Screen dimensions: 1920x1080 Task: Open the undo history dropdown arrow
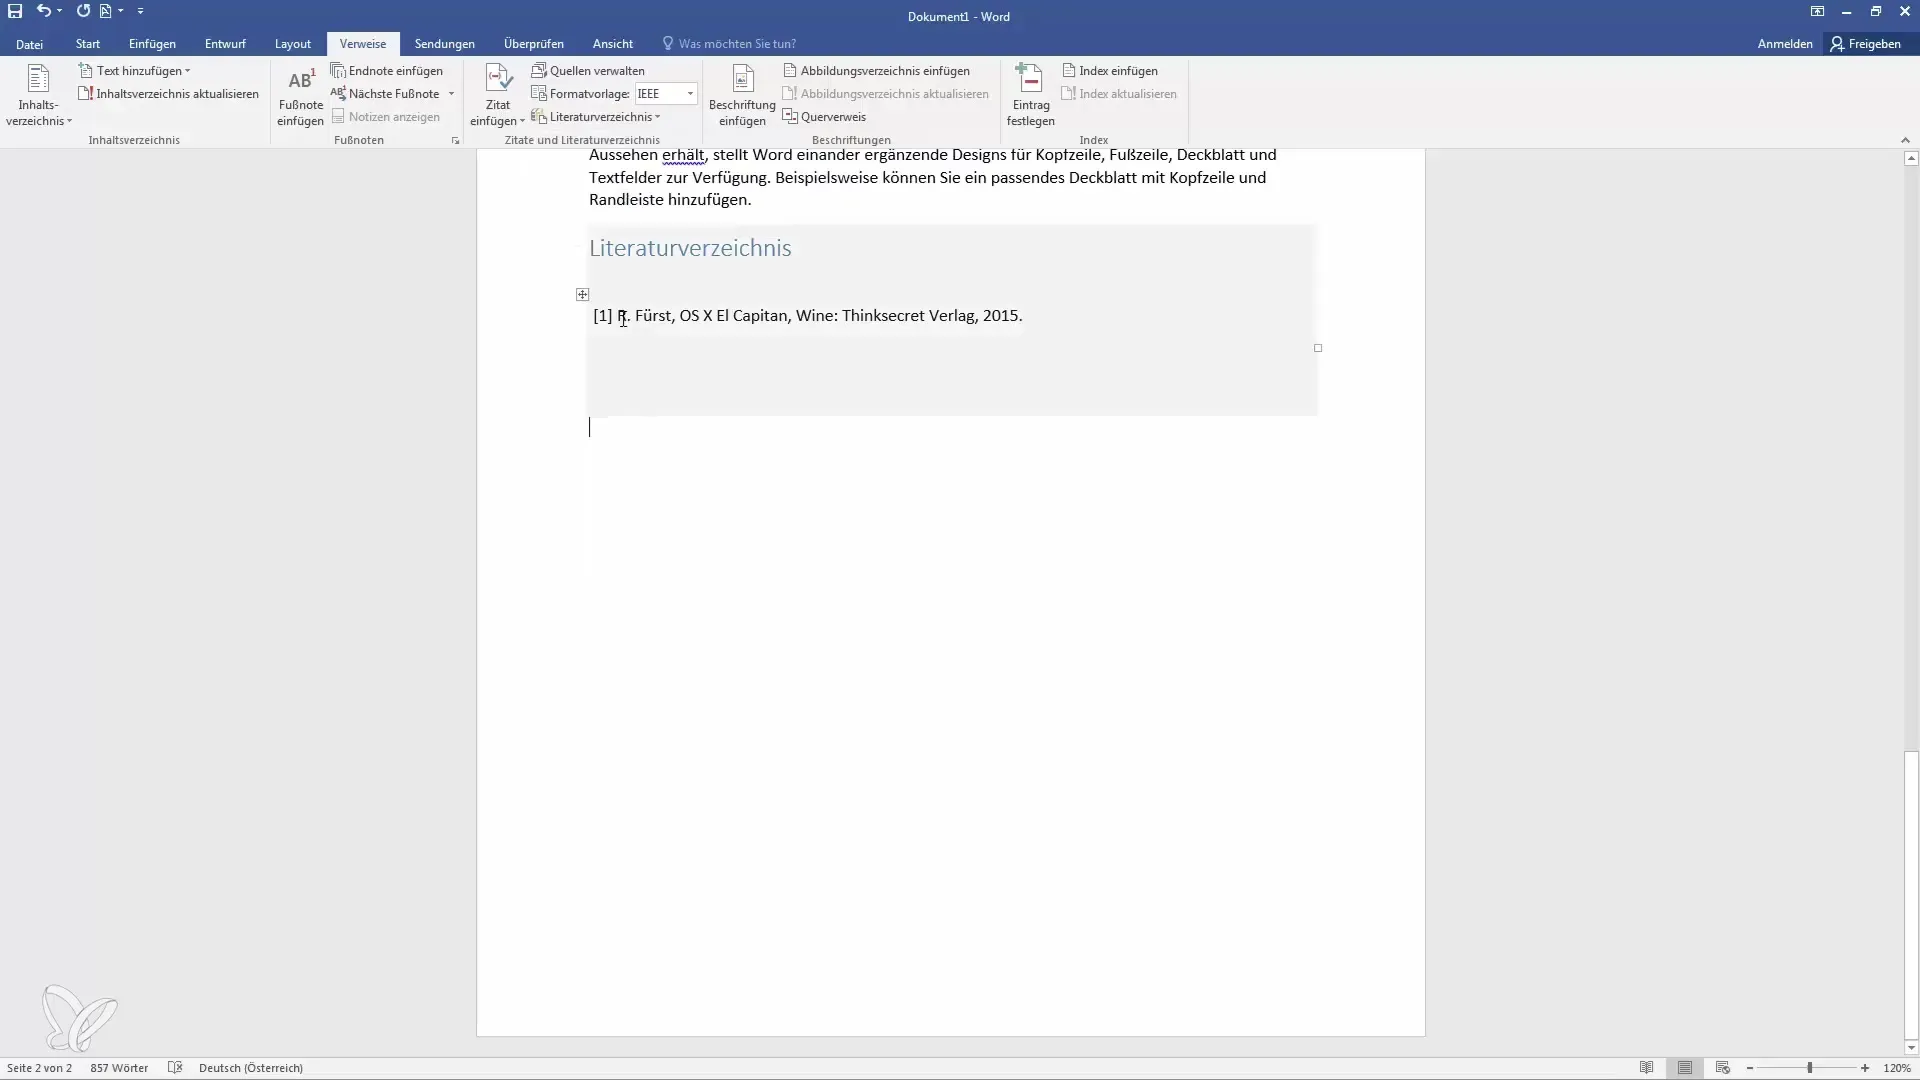[60, 11]
